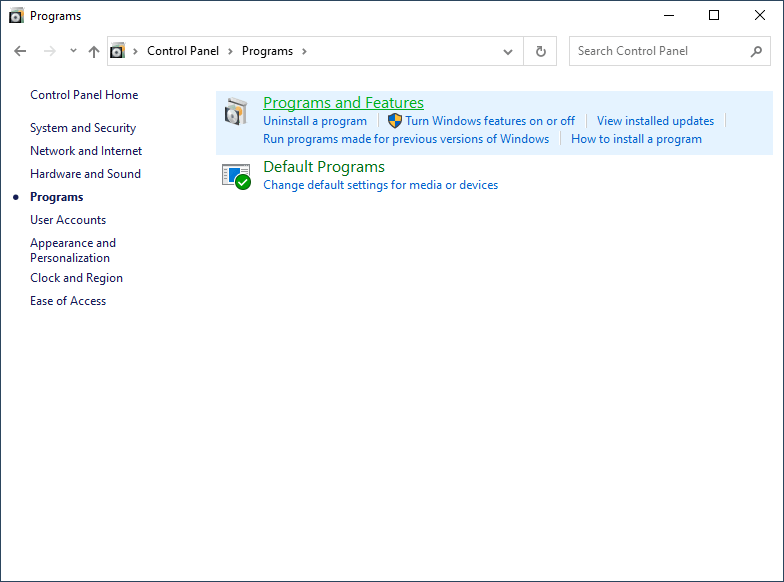
Task: Click the Programs and Features icon
Action: [236, 112]
